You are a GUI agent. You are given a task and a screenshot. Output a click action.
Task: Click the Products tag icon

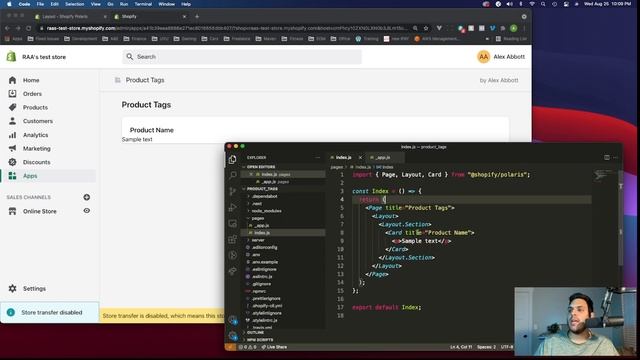pyautogui.click(x=12, y=107)
